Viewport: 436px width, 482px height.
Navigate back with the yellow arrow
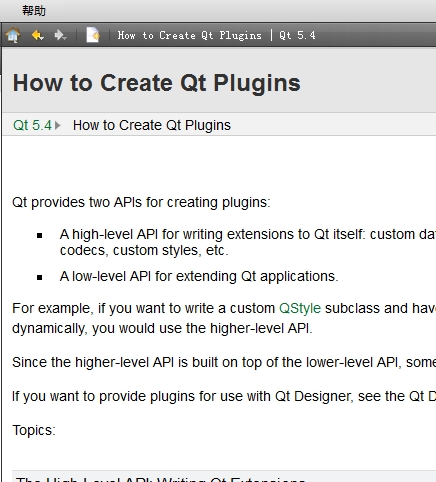pyautogui.click(x=37, y=35)
